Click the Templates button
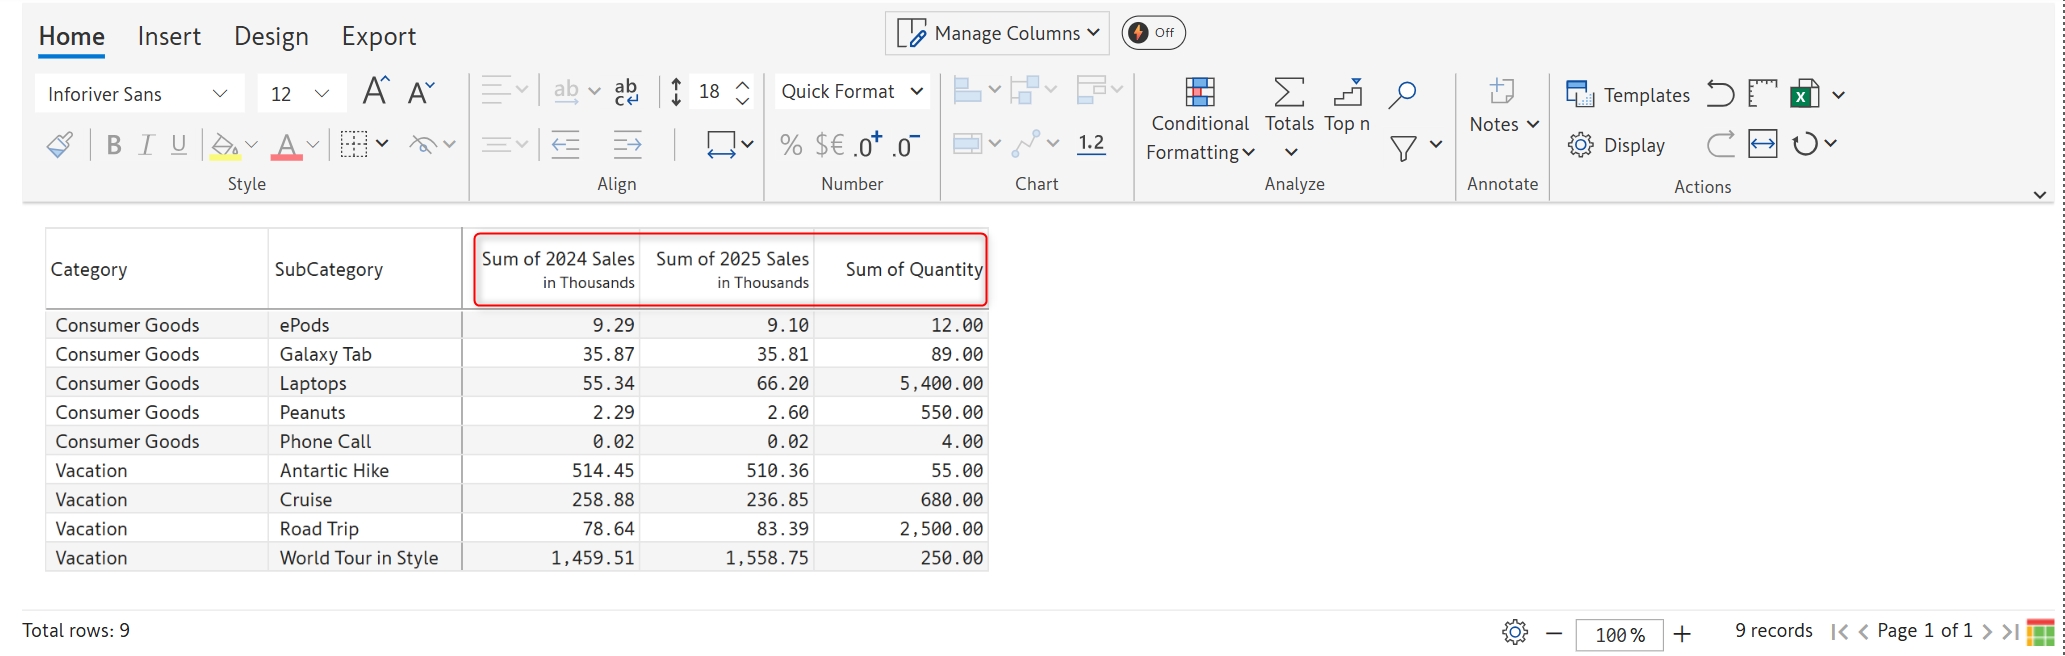 click(x=1627, y=95)
